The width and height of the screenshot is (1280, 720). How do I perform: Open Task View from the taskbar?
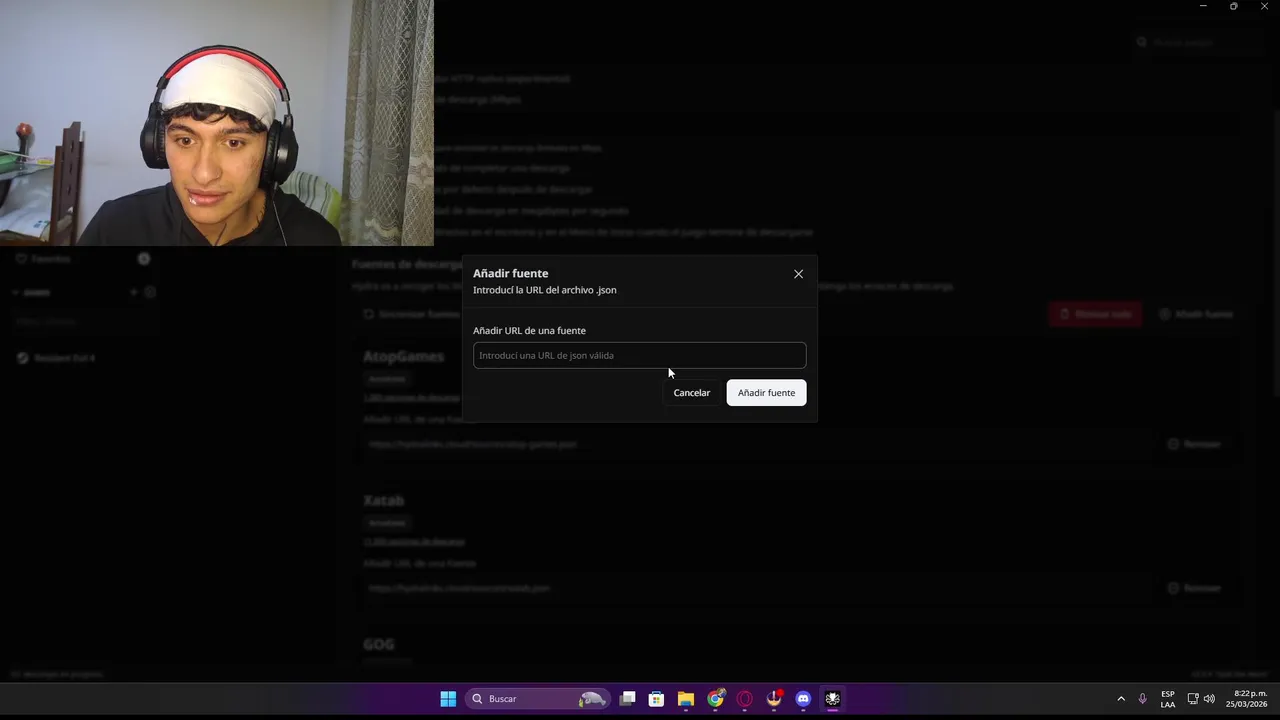tap(627, 699)
